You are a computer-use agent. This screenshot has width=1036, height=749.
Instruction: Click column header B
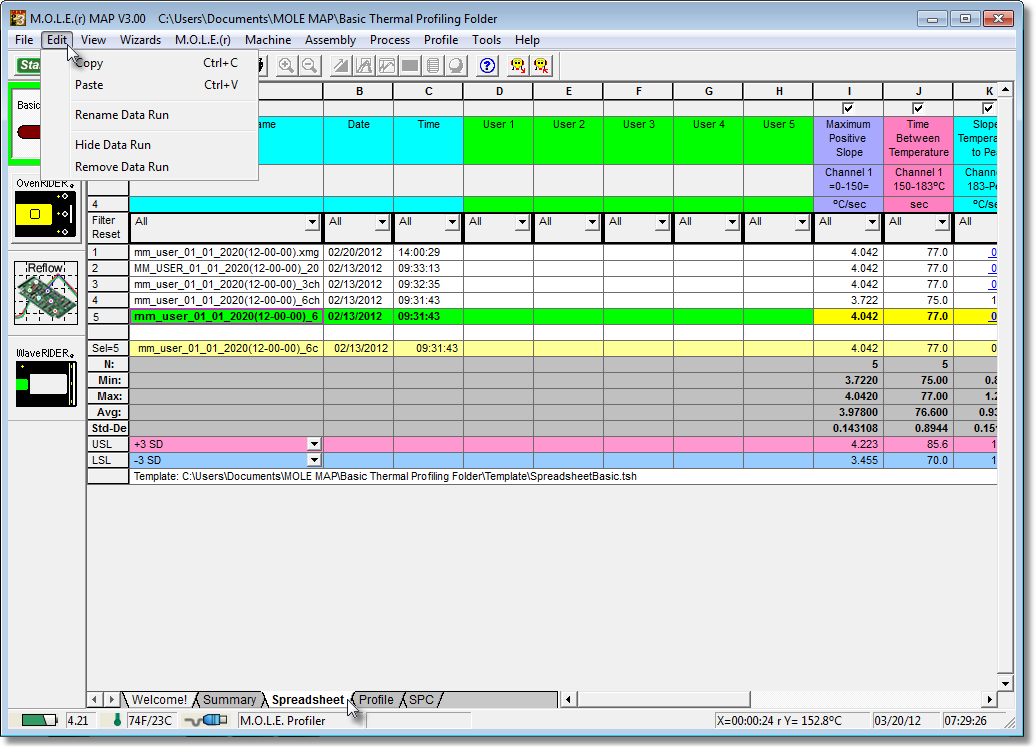[359, 91]
